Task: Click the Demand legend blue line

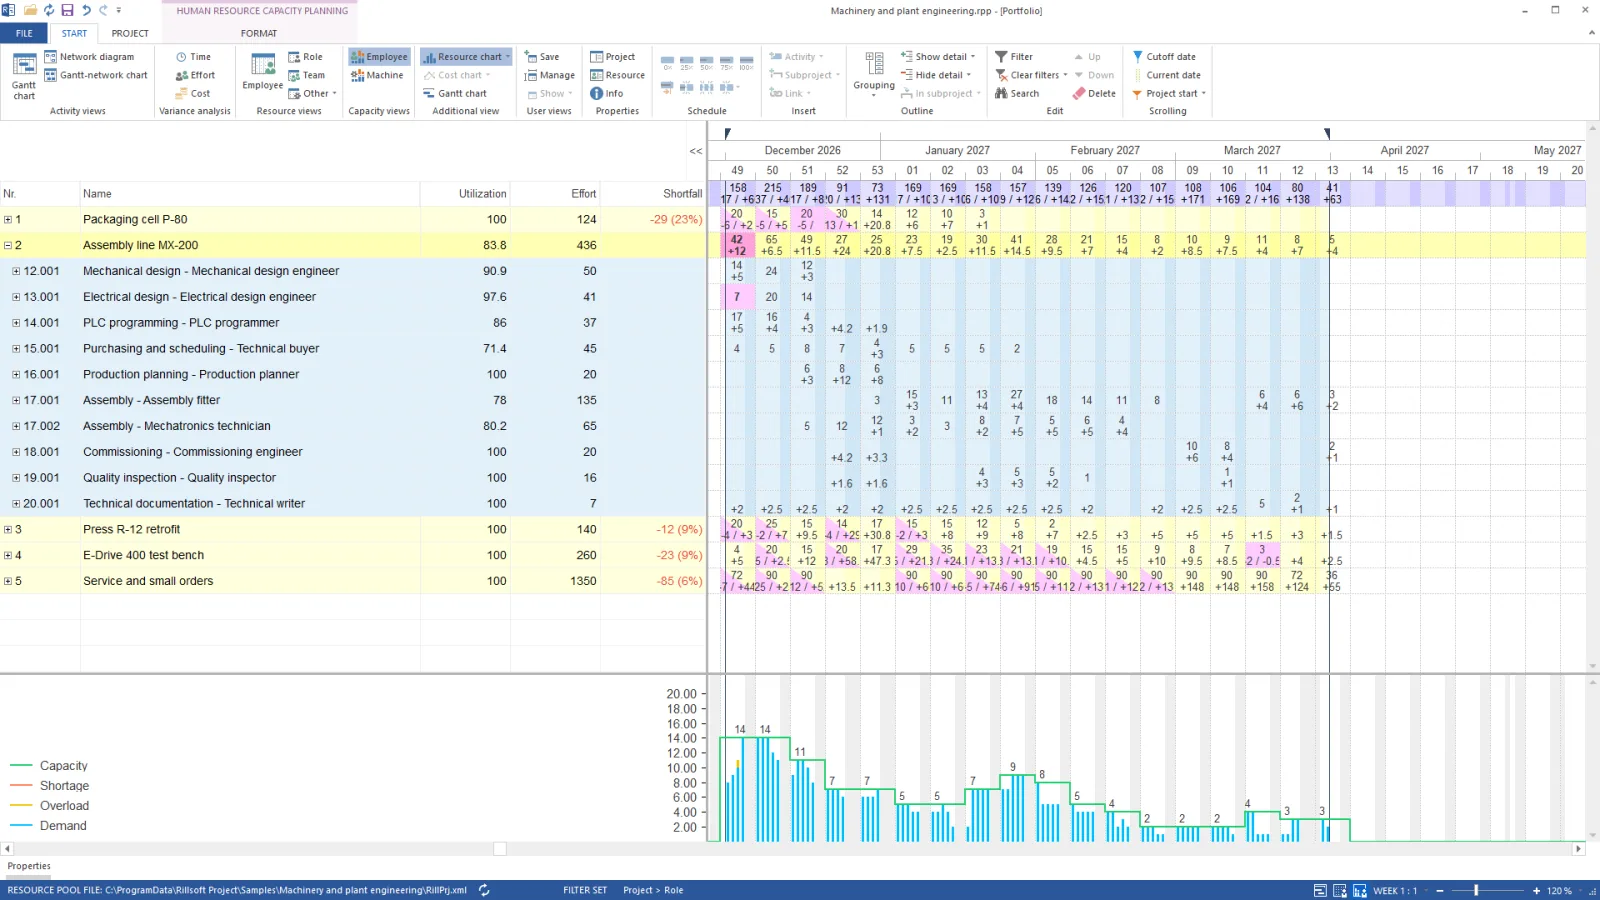Action: [x=22, y=826]
